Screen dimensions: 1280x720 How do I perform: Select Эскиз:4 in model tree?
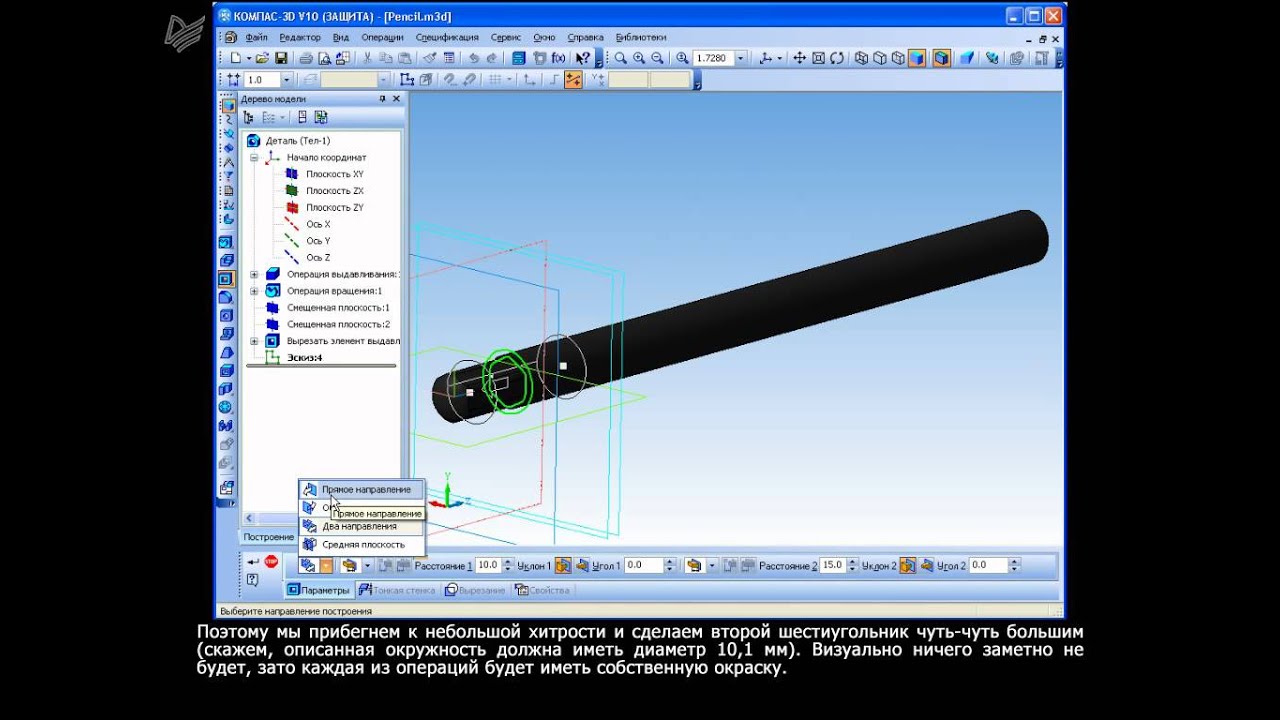point(305,358)
